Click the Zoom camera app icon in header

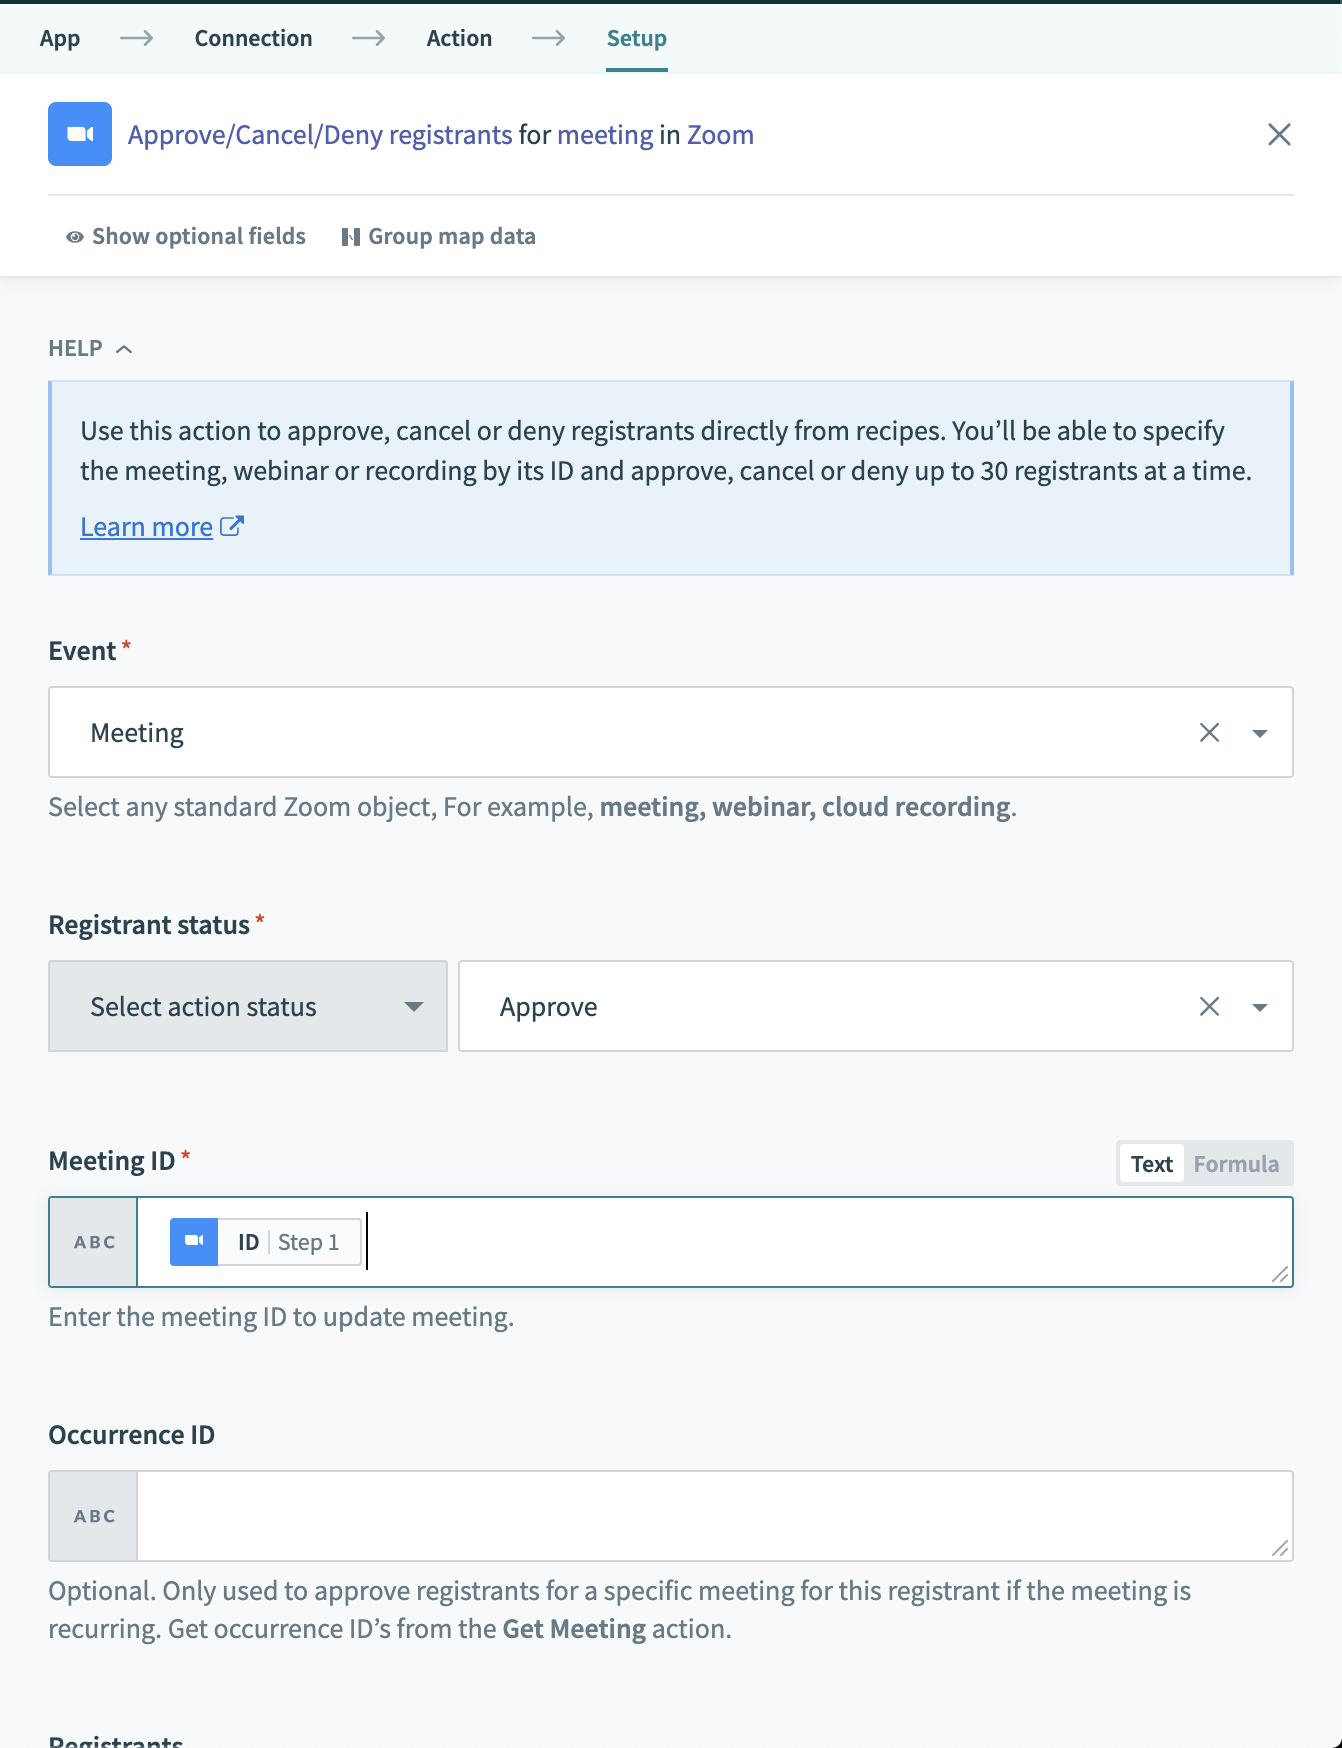coord(80,134)
